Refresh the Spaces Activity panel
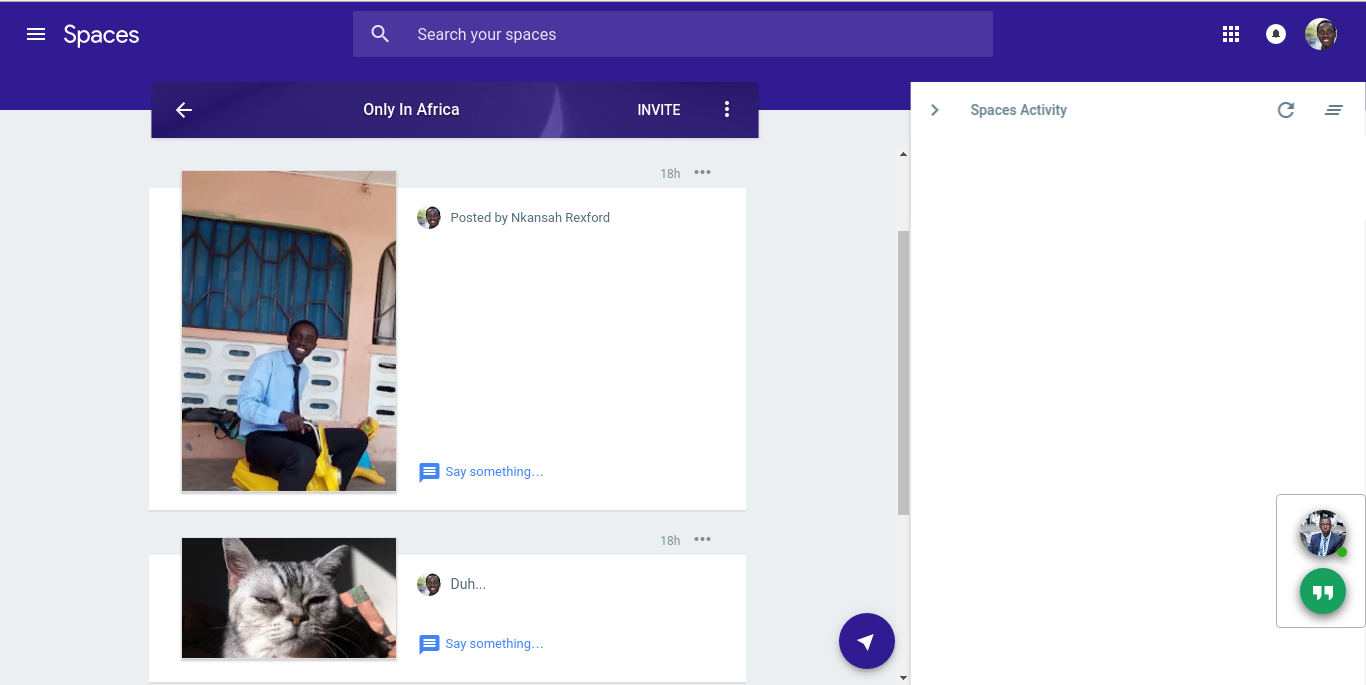Screen dimensions: 1366x685 pyautogui.click(x=1286, y=110)
